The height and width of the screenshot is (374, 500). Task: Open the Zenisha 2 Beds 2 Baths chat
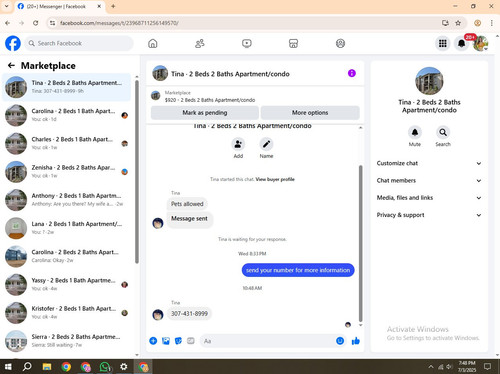[66, 172]
